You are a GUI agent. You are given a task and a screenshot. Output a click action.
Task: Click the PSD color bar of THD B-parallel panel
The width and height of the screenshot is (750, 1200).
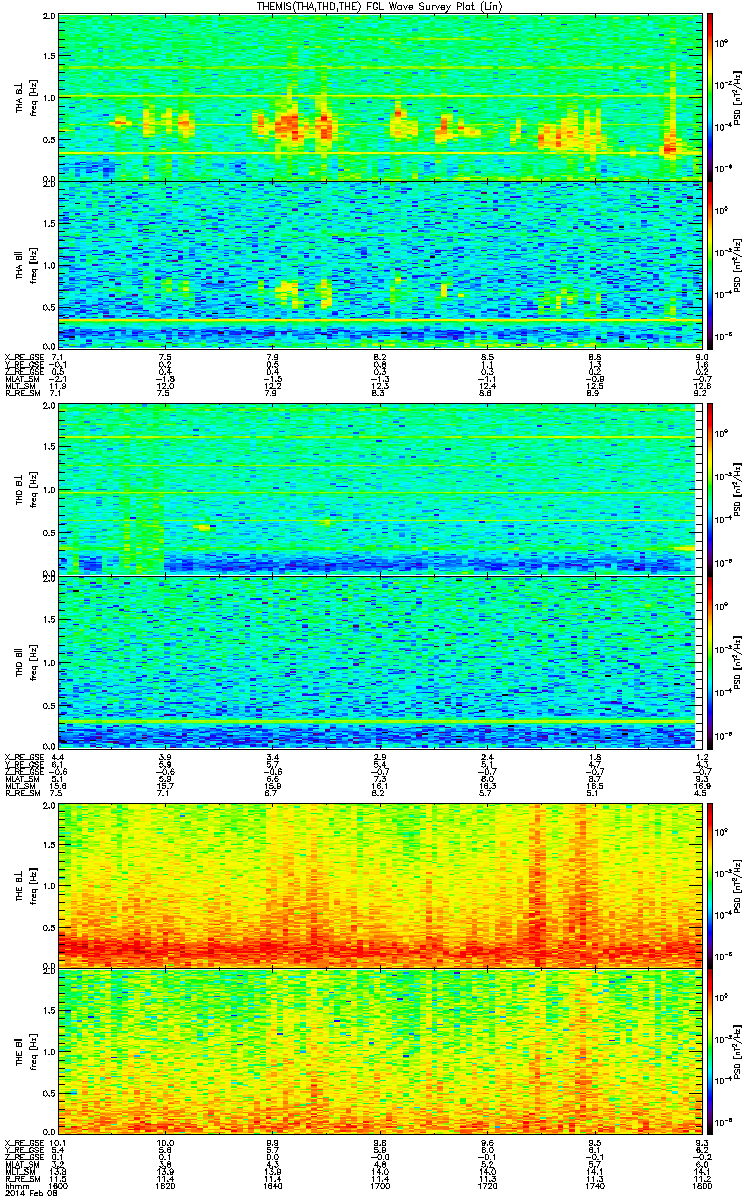click(710, 661)
